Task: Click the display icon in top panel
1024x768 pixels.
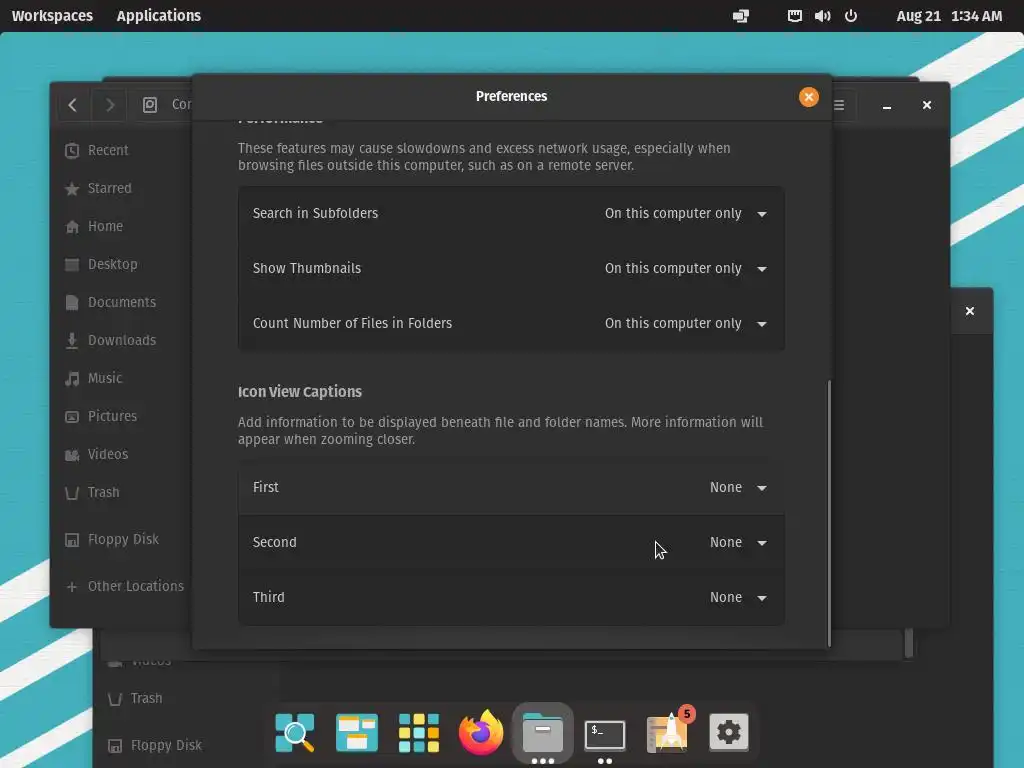Action: point(741,16)
